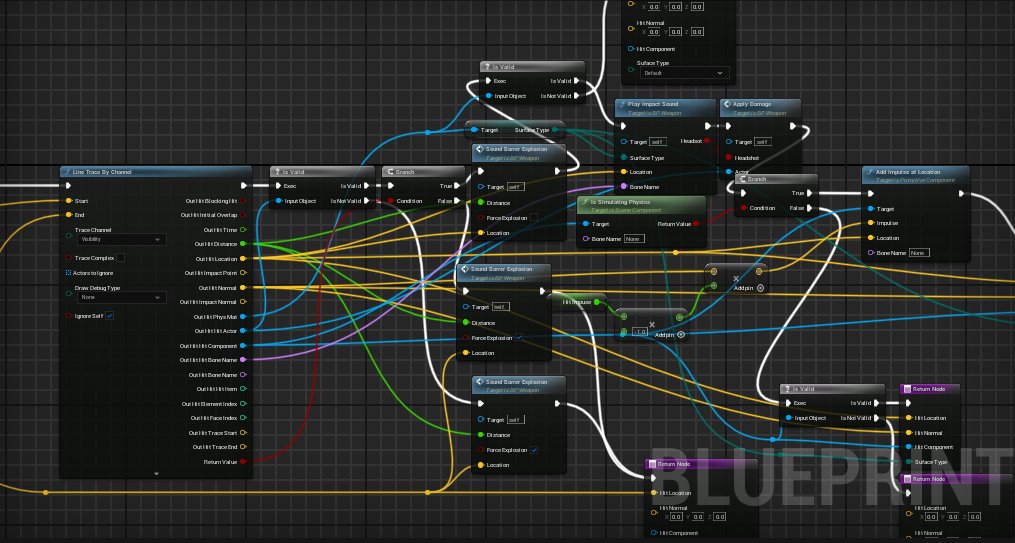Click Condition pin on Branch beside Line Trace's Is Valid

point(391,201)
